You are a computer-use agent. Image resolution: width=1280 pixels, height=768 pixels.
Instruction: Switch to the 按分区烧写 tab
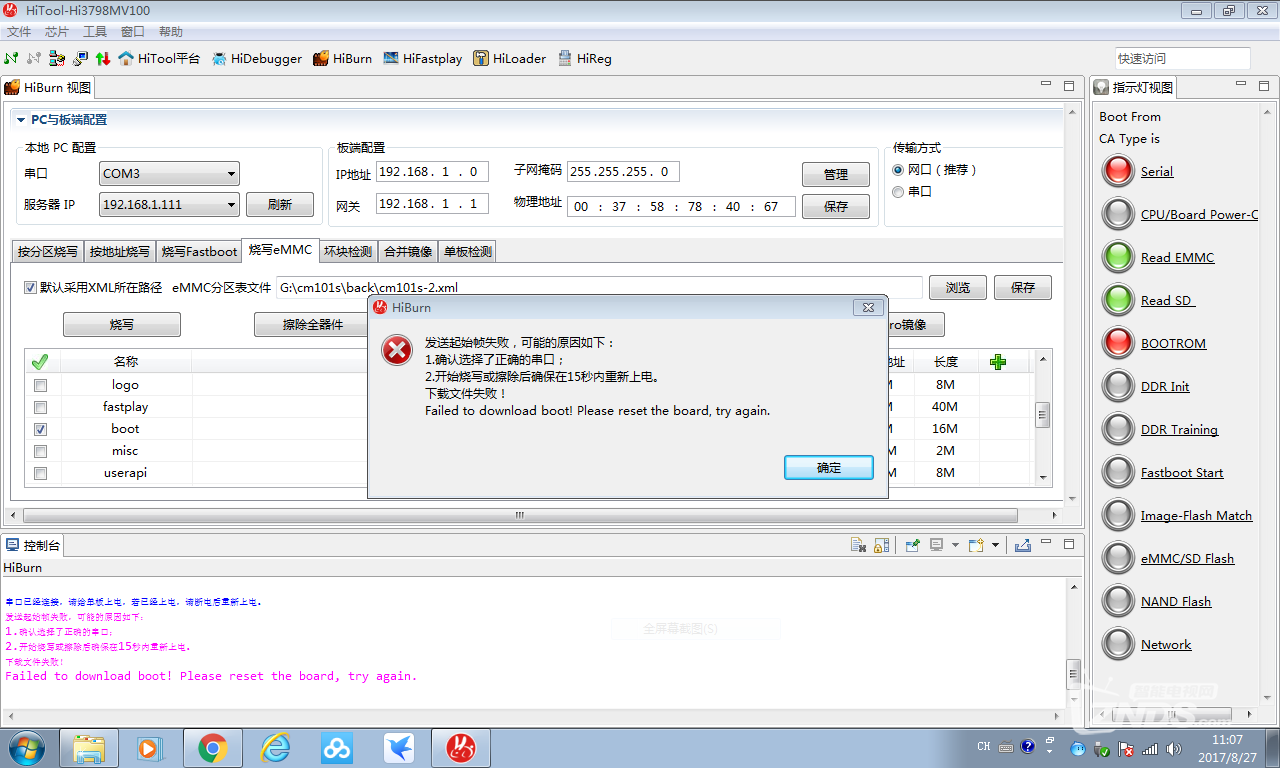pyautogui.click(x=47, y=252)
